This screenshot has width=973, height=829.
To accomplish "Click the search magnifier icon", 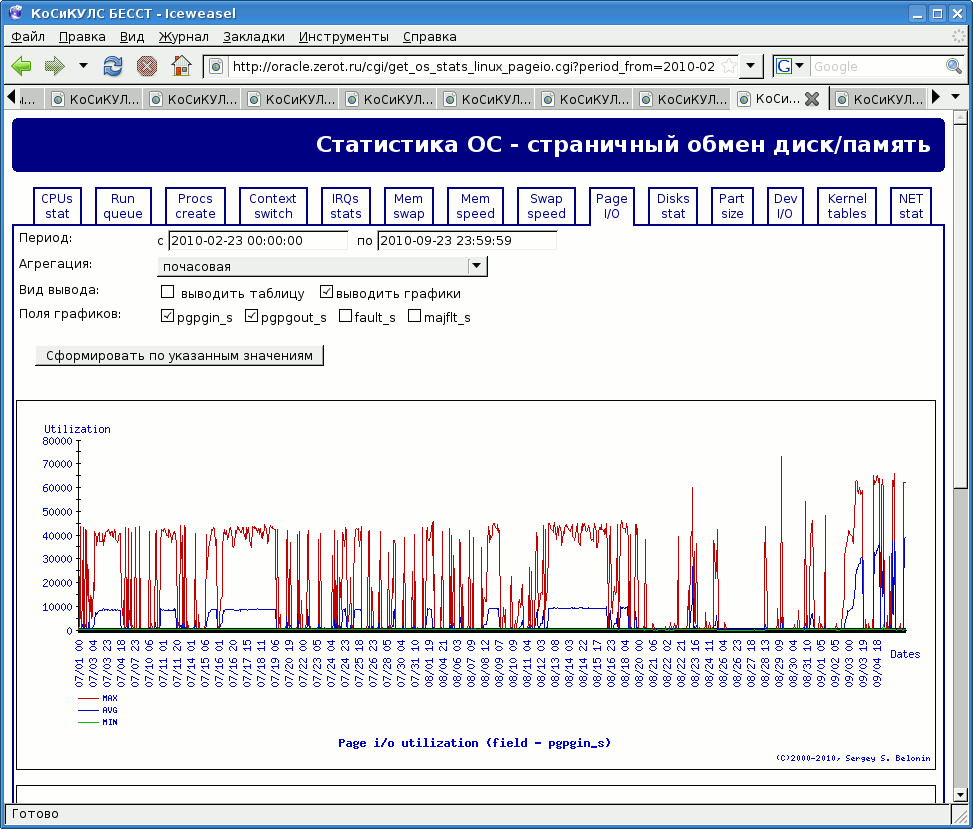I will tap(953, 66).
